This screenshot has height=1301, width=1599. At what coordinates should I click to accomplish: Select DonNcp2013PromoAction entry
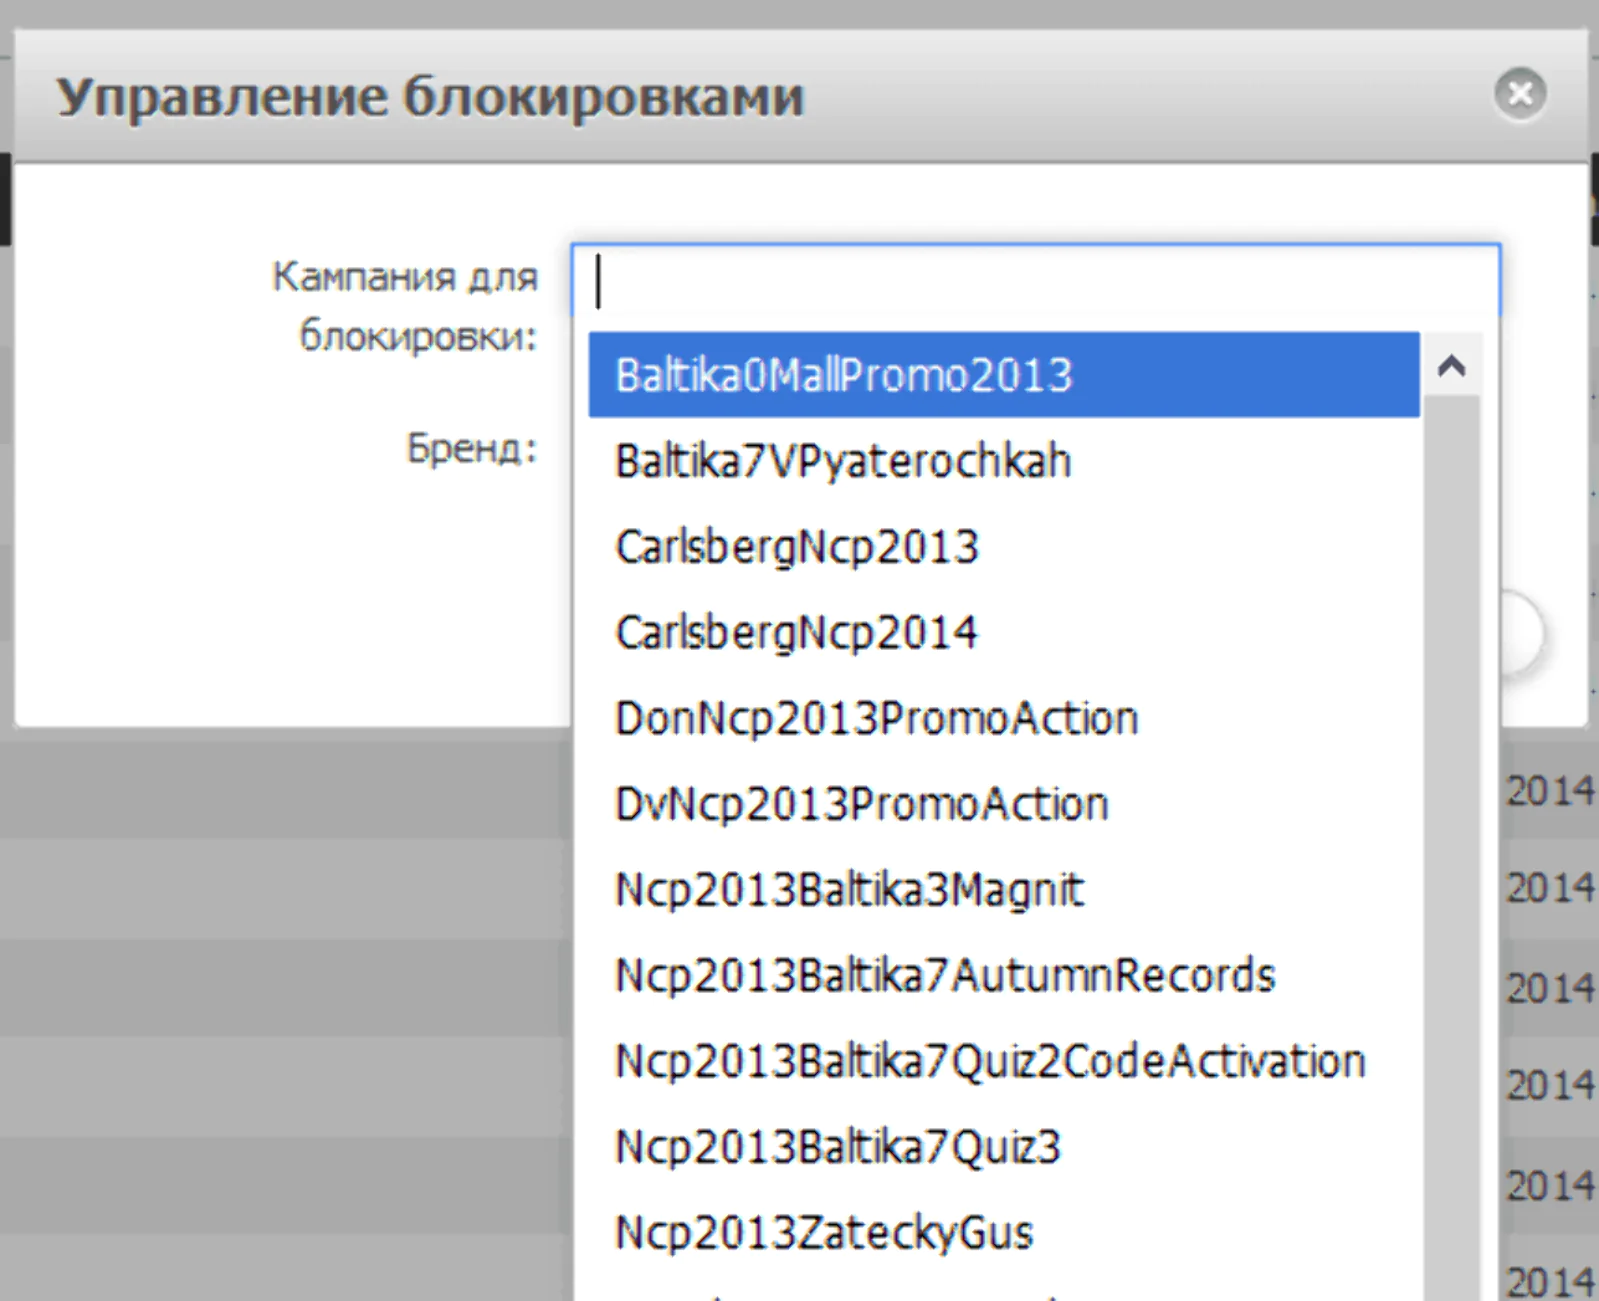[1004, 719]
